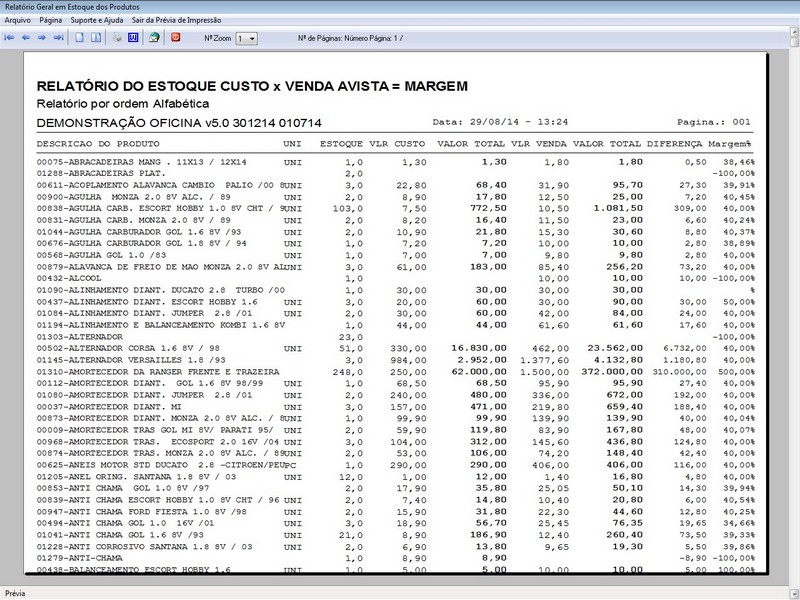The width and height of the screenshot is (800, 600).
Task: Click the red exit preview icon
Action: [176, 37]
